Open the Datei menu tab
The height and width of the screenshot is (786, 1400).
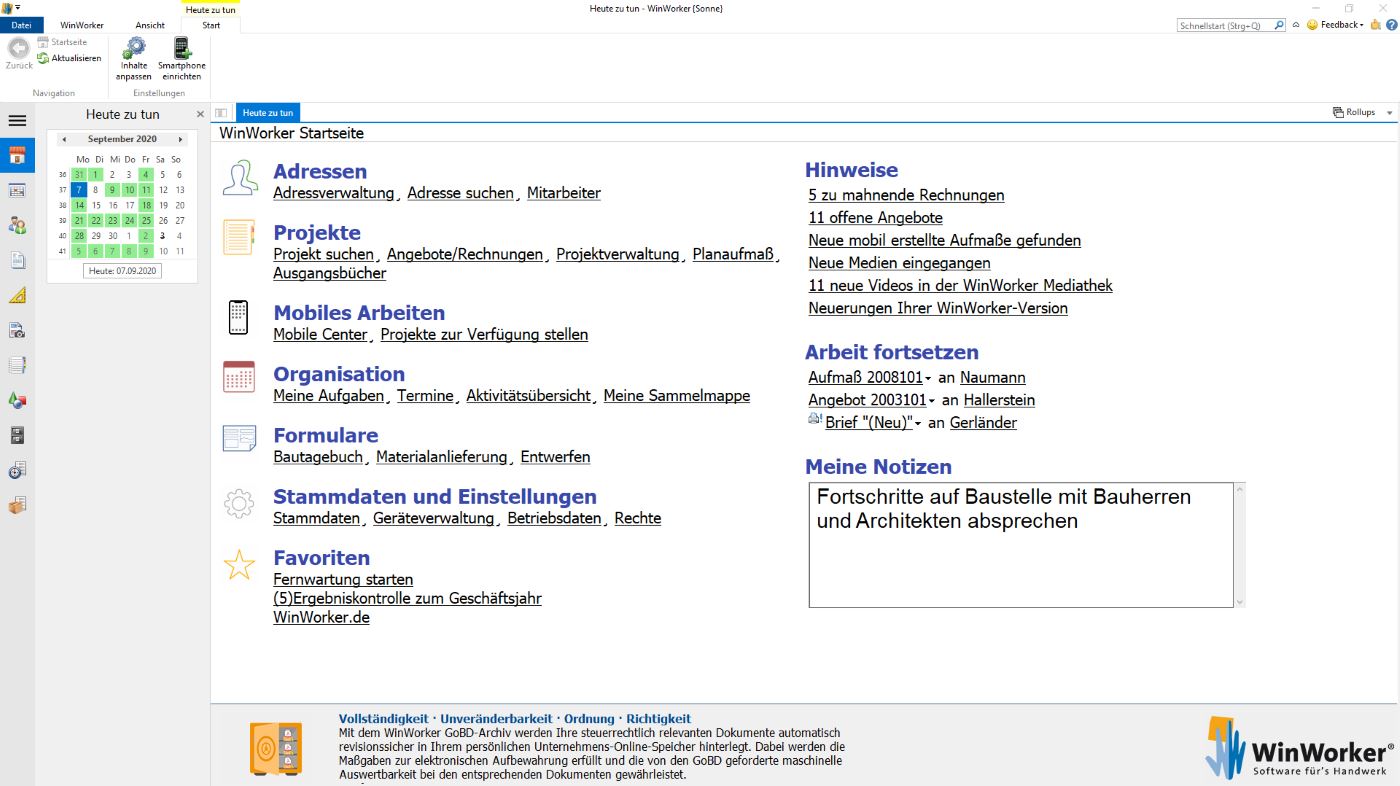pos(21,25)
